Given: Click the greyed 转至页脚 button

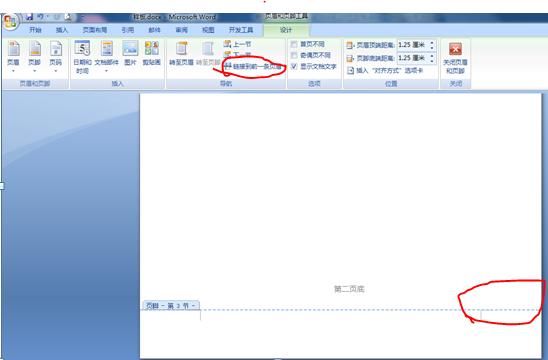Looking at the screenshot, I should [208, 53].
